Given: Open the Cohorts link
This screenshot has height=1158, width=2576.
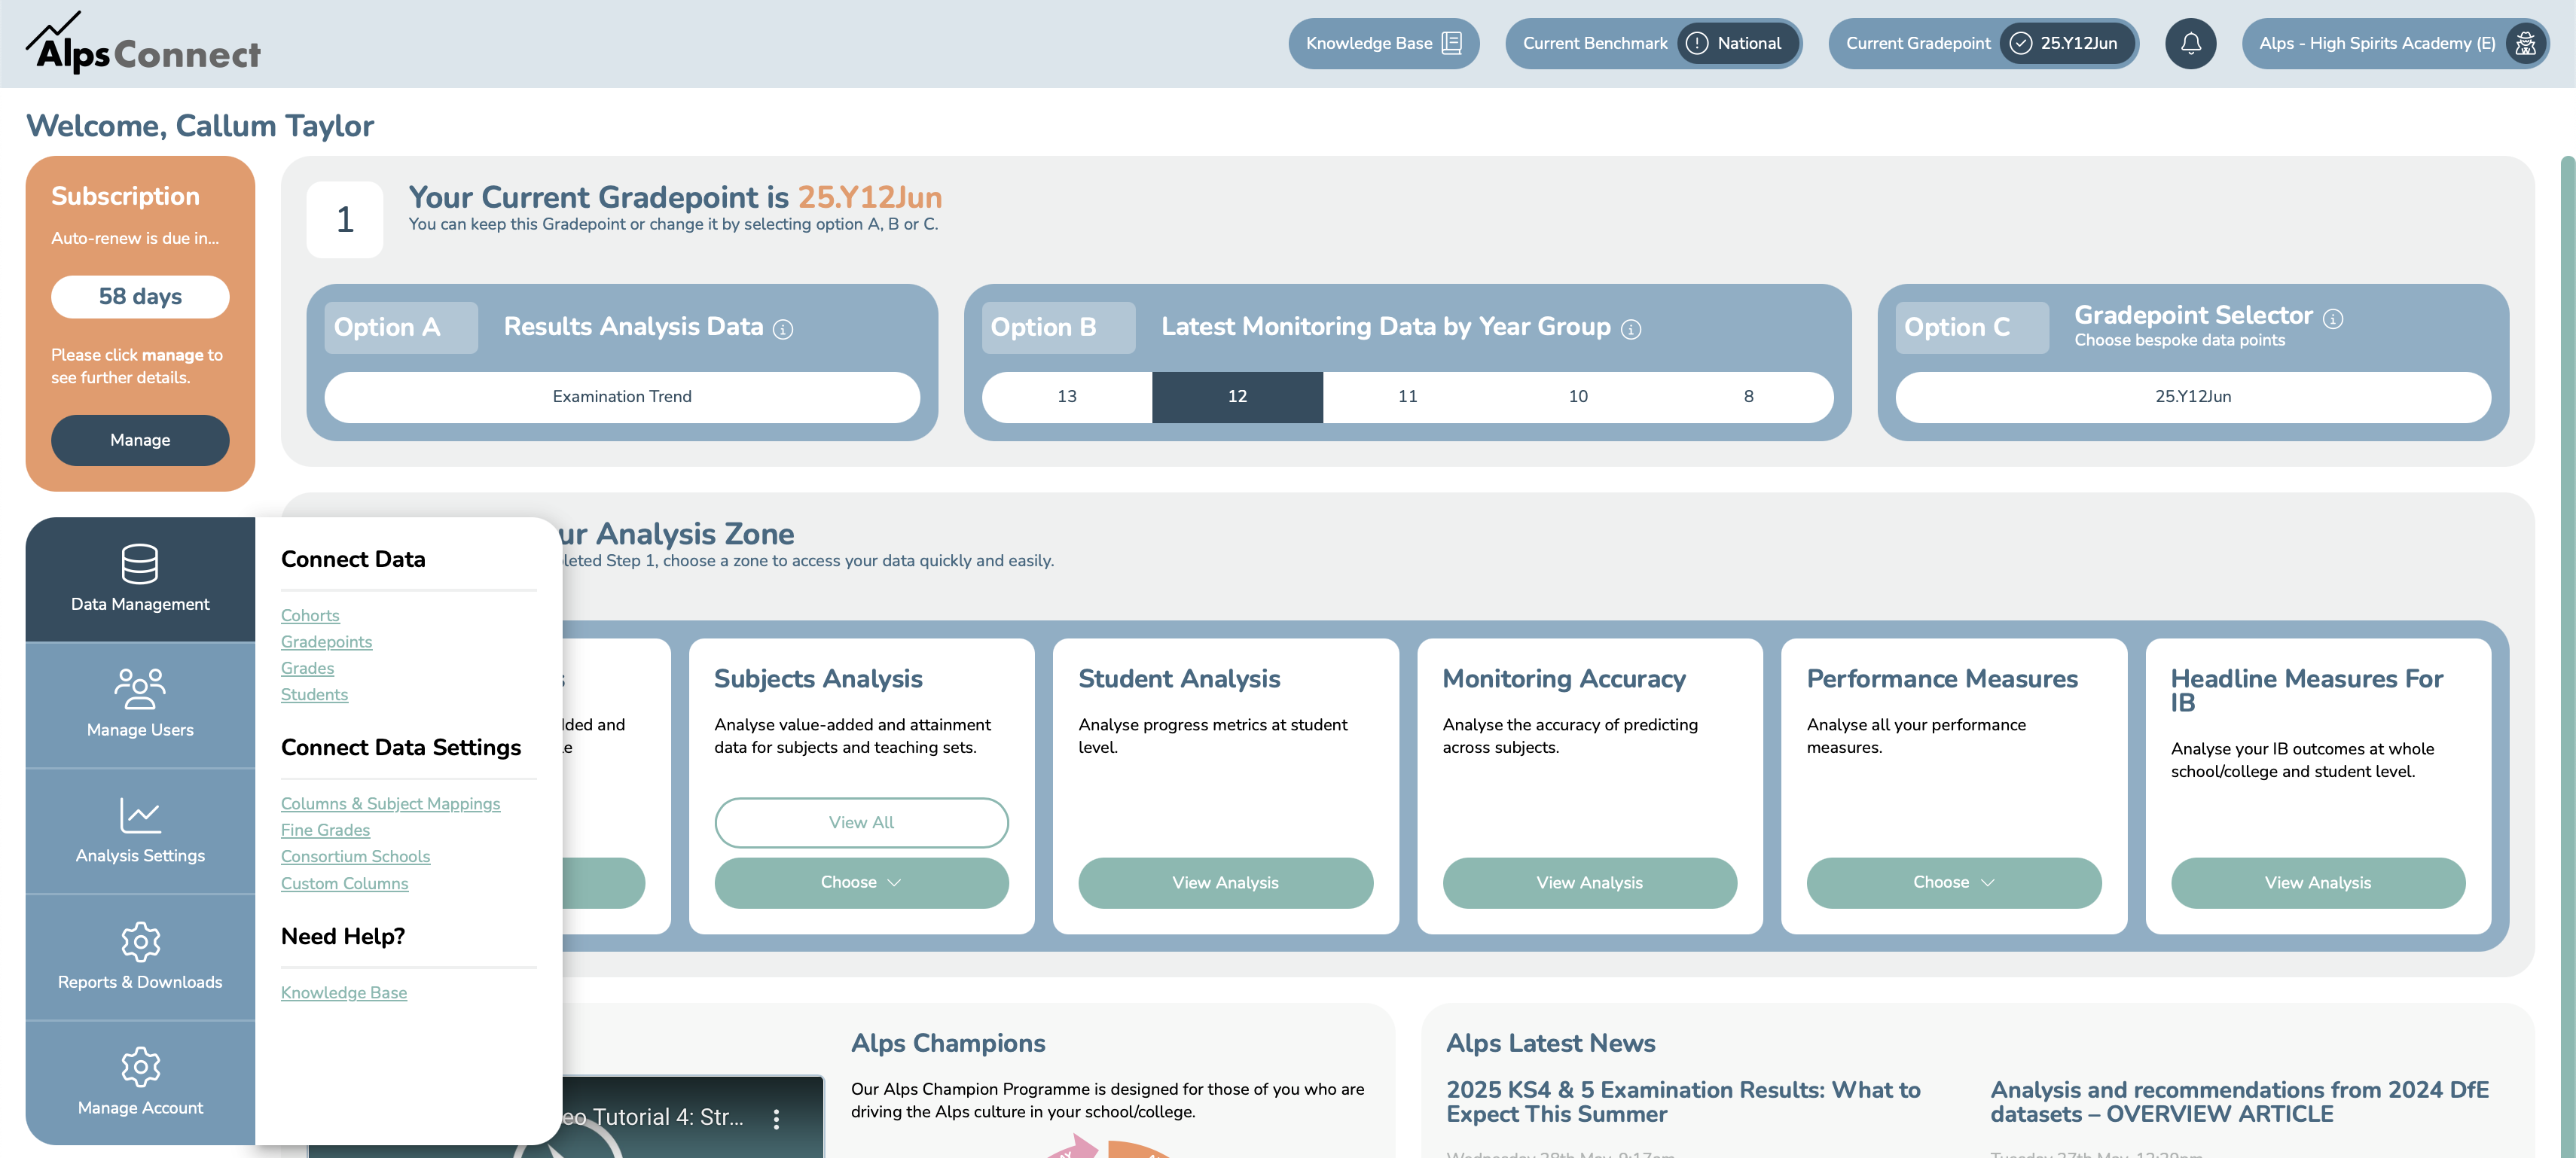Looking at the screenshot, I should coord(310,616).
